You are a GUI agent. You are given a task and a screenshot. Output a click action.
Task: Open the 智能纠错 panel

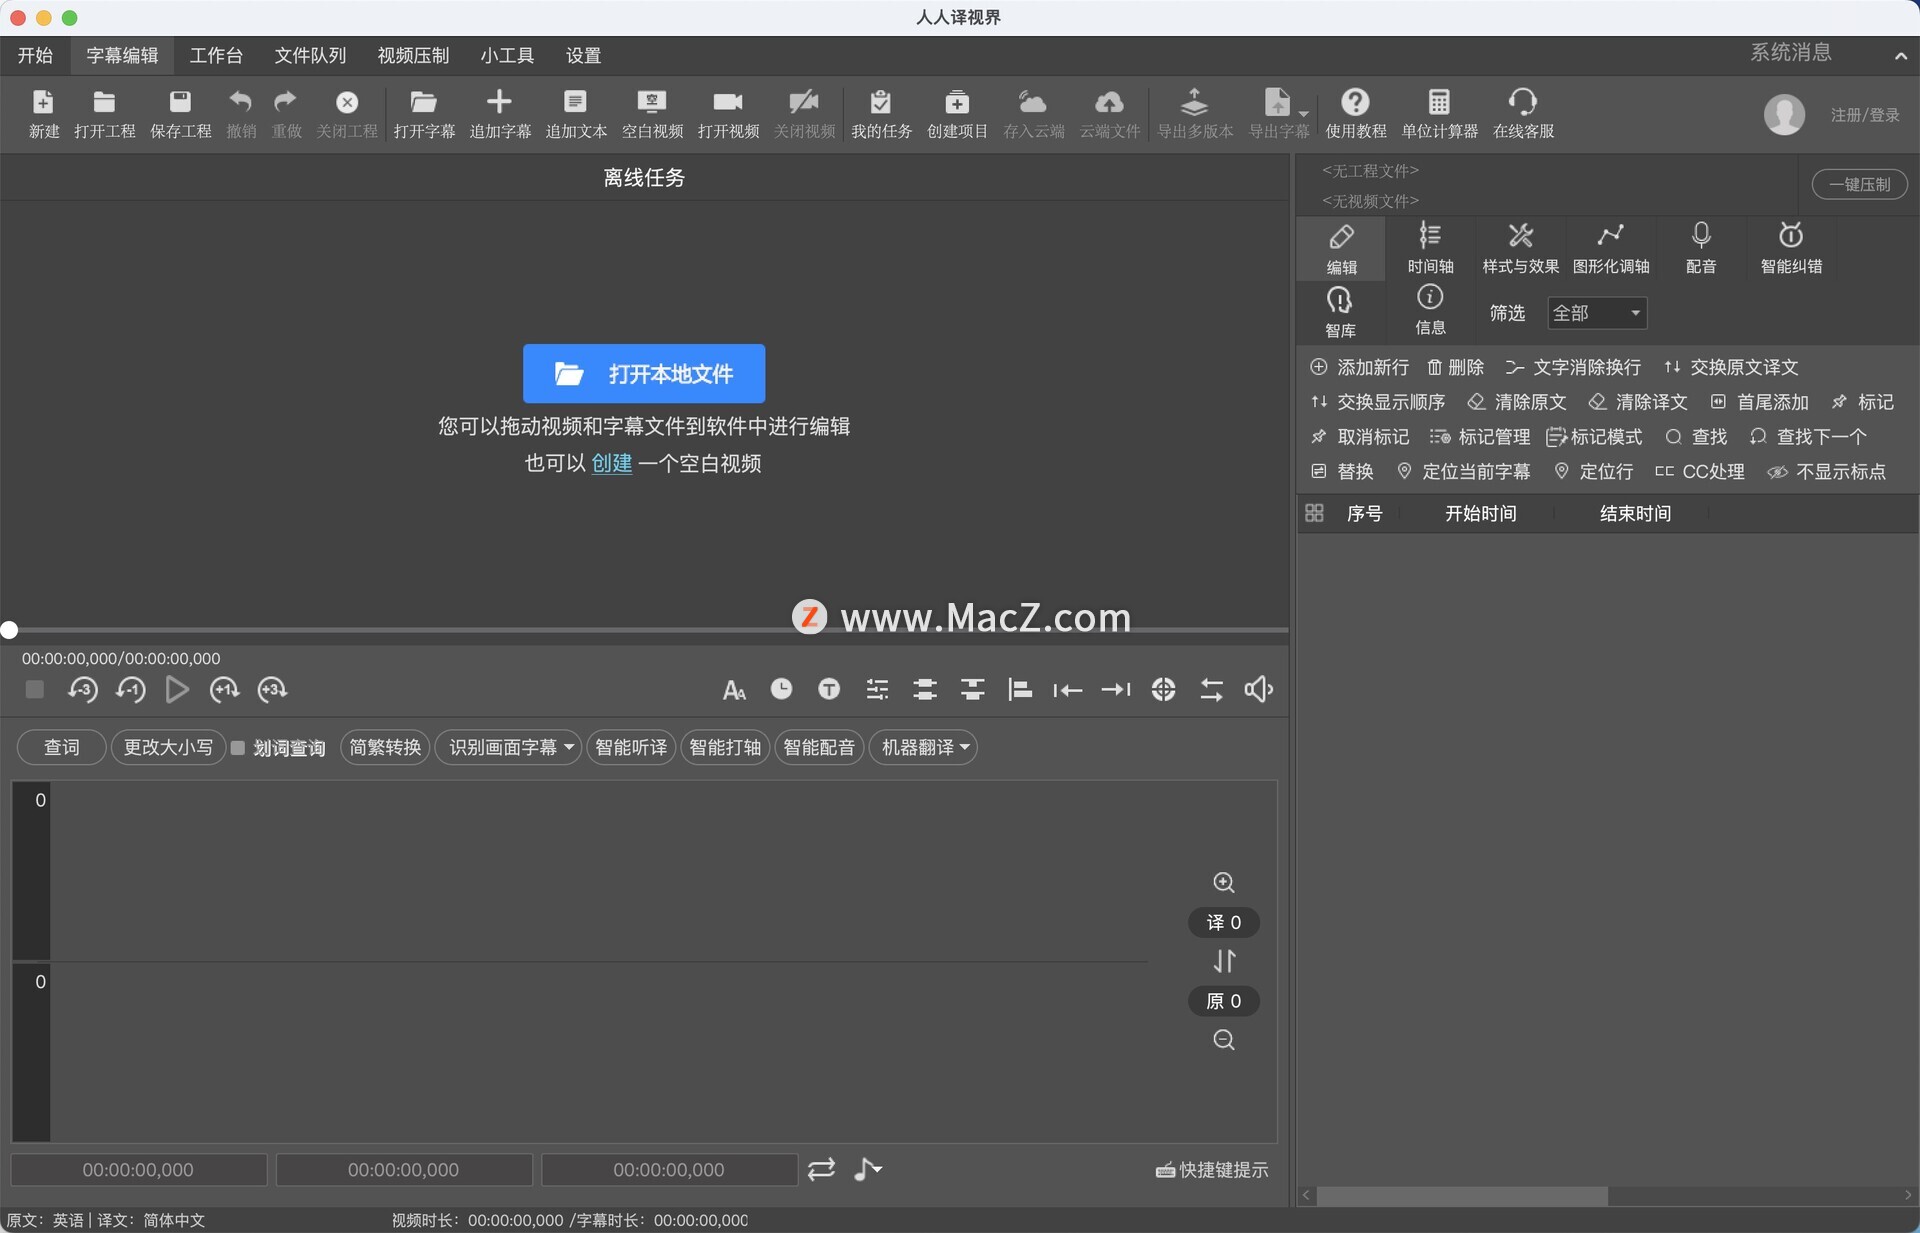[1790, 237]
